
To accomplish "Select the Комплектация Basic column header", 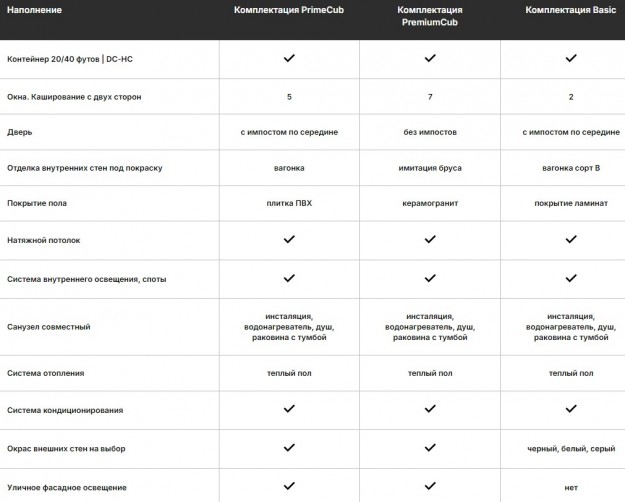I will [x=571, y=9].
